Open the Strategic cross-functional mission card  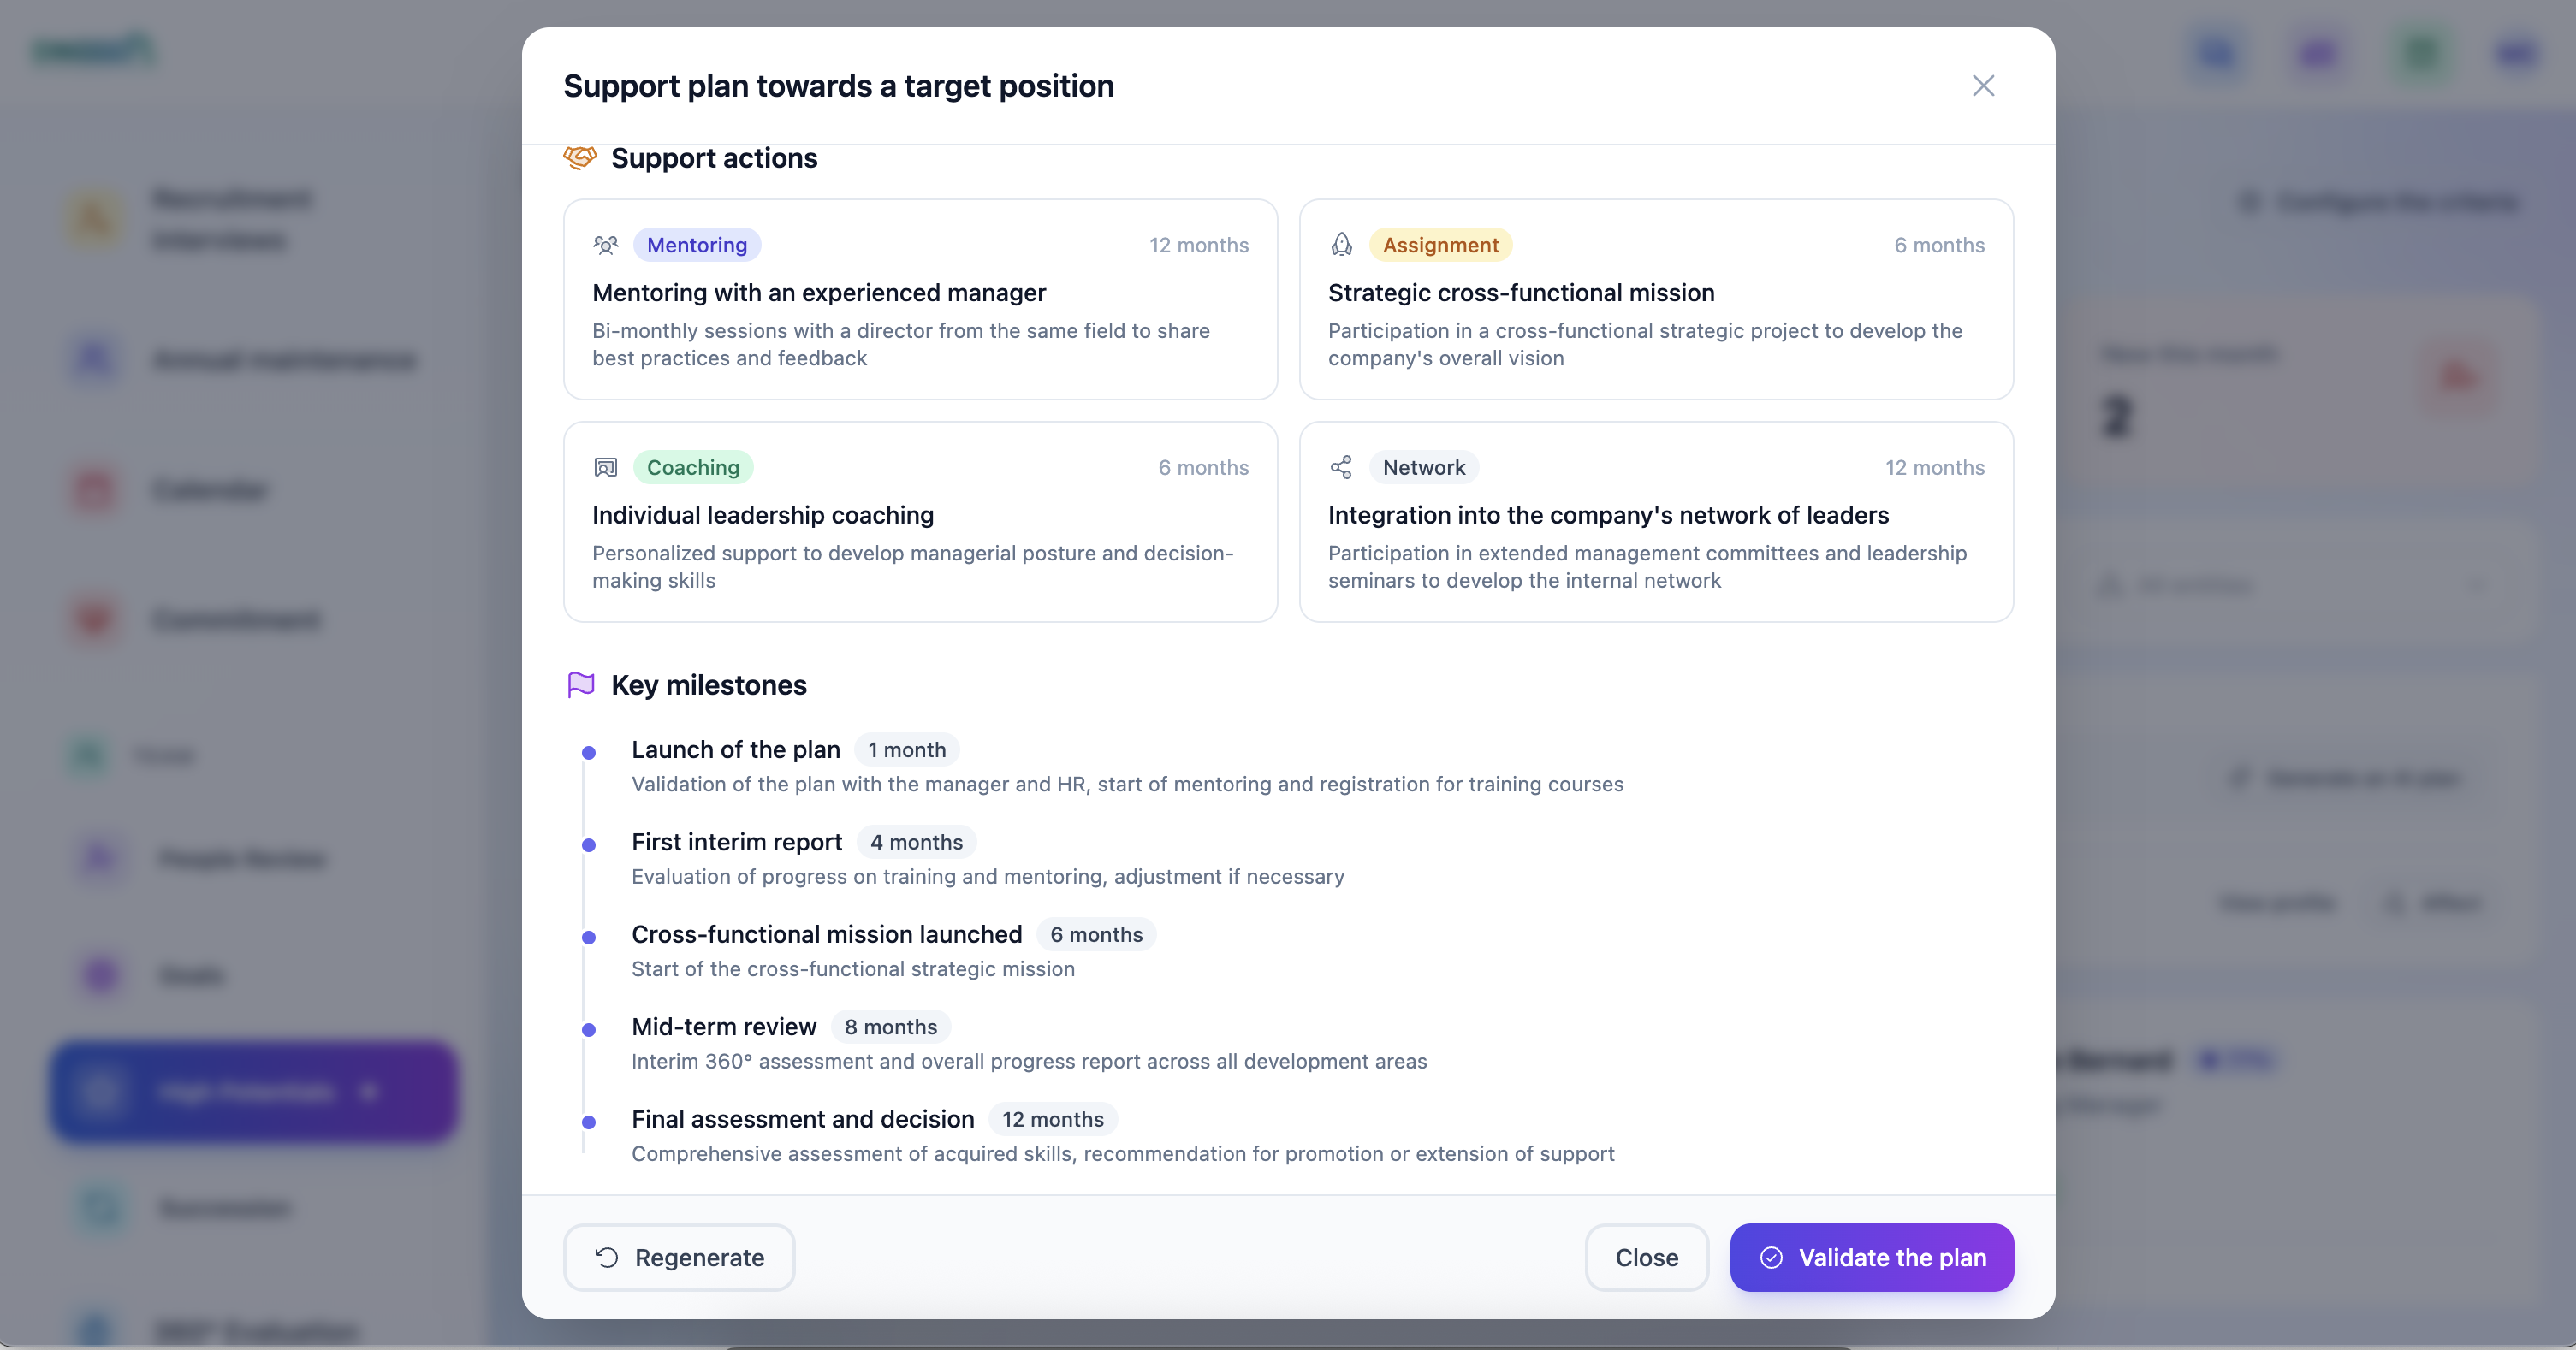pyautogui.click(x=1655, y=300)
